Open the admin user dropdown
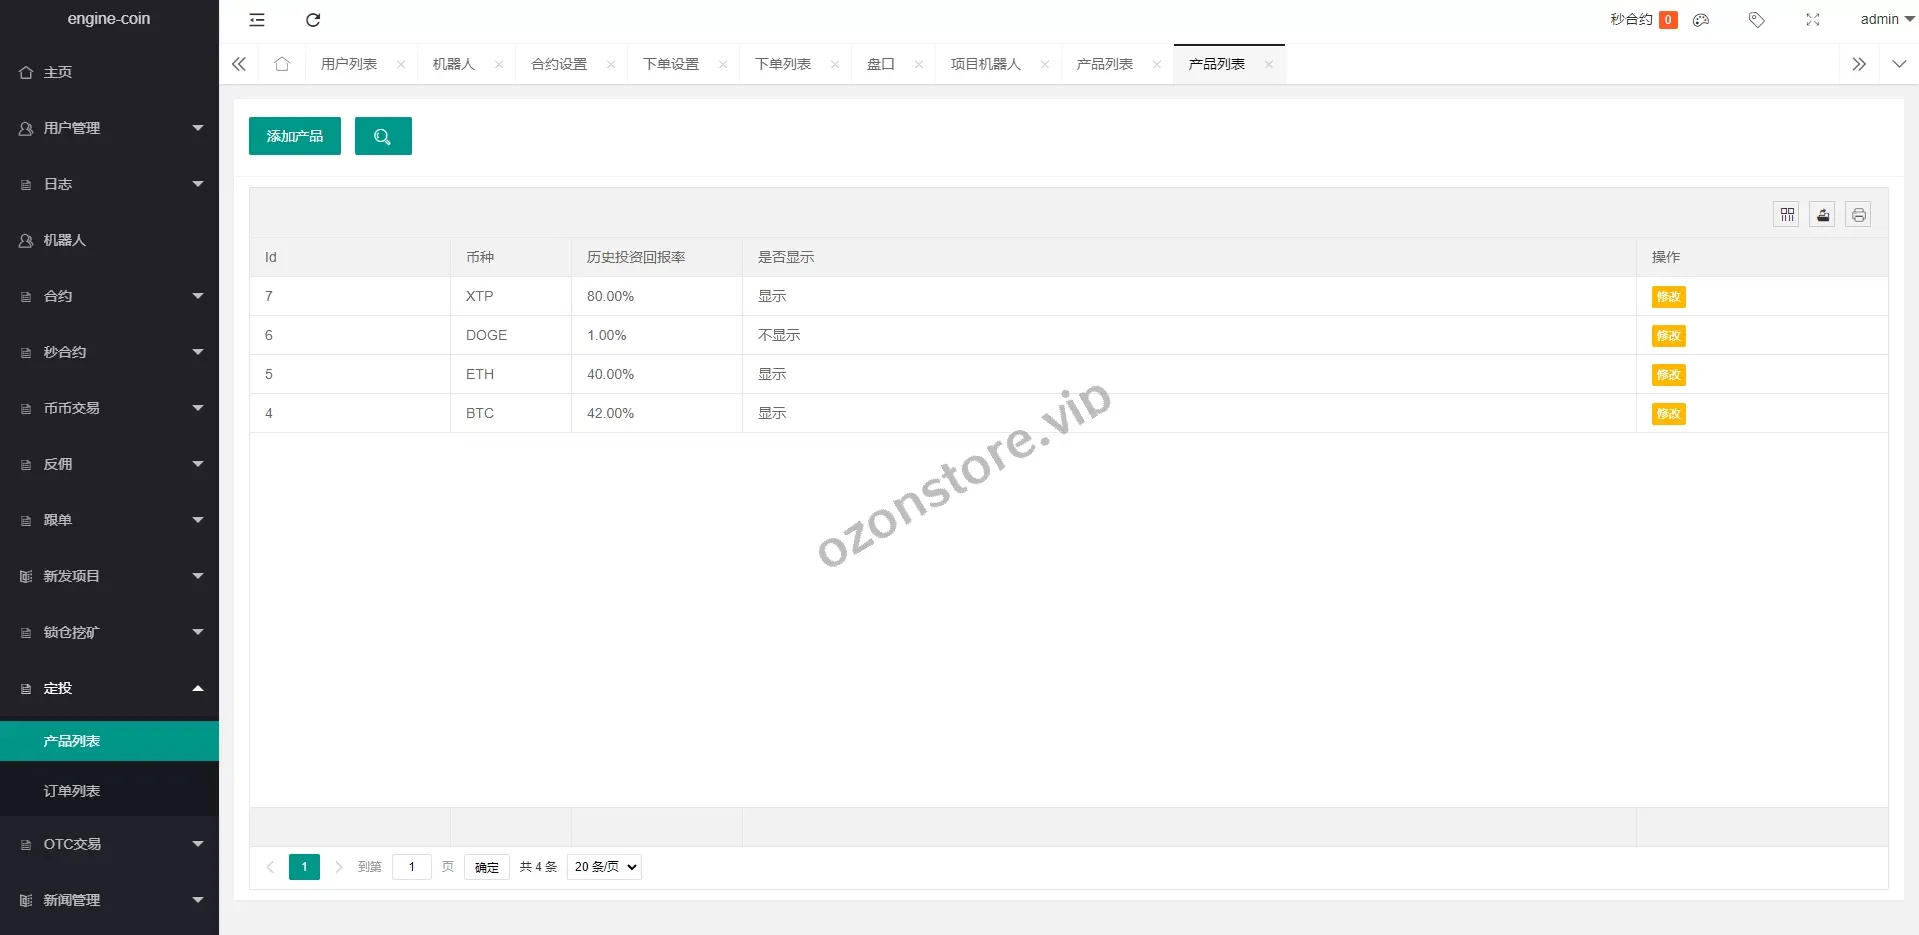The image size is (1919, 935). point(1886,19)
